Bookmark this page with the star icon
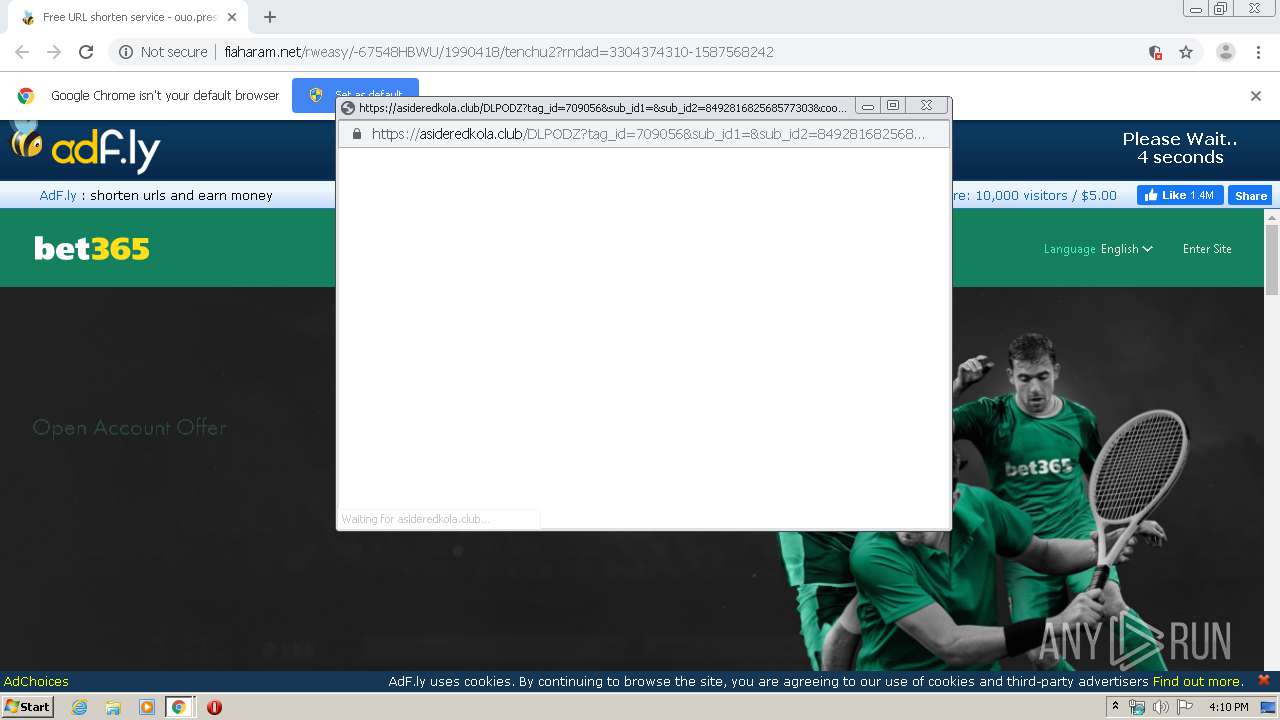1280x720 pixels. click(x=1186, y=52)
